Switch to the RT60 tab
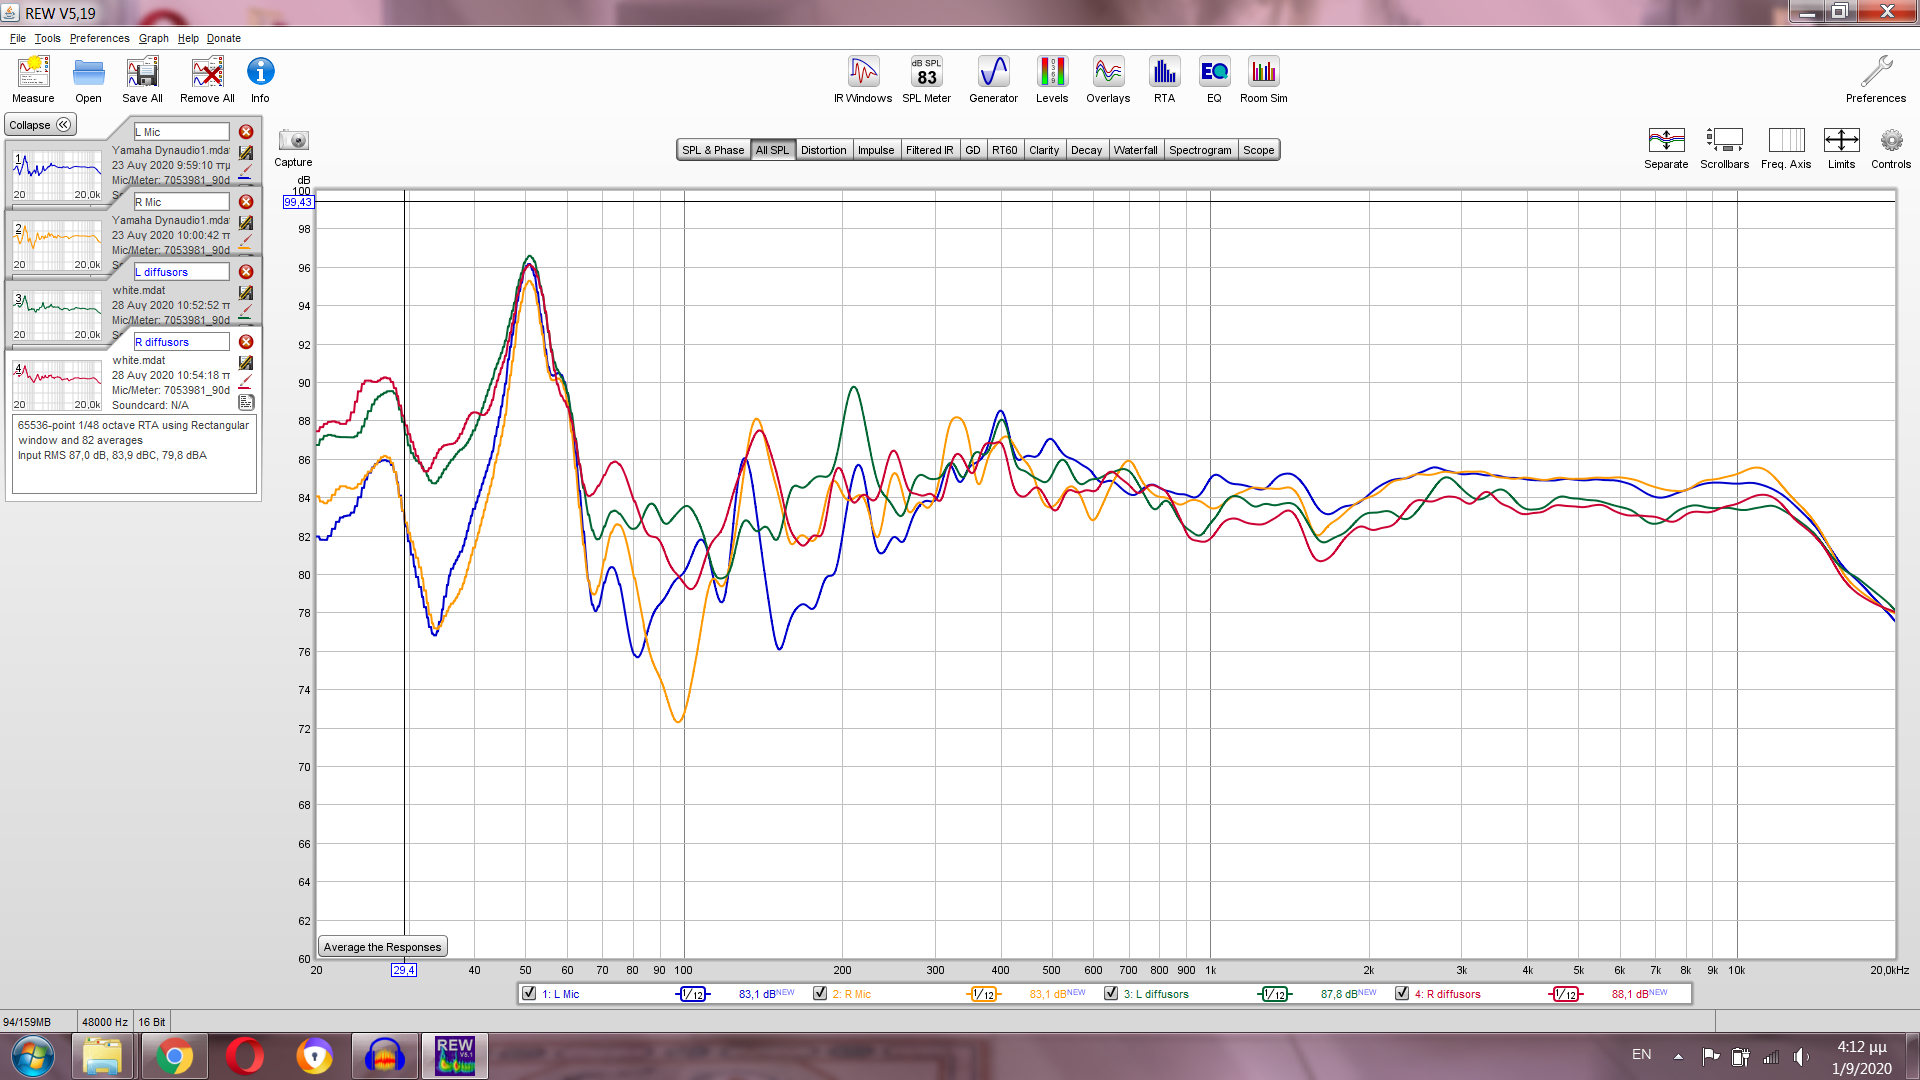The image size is (1920, 1080). pyautogui.click(x=1004, y=150)
